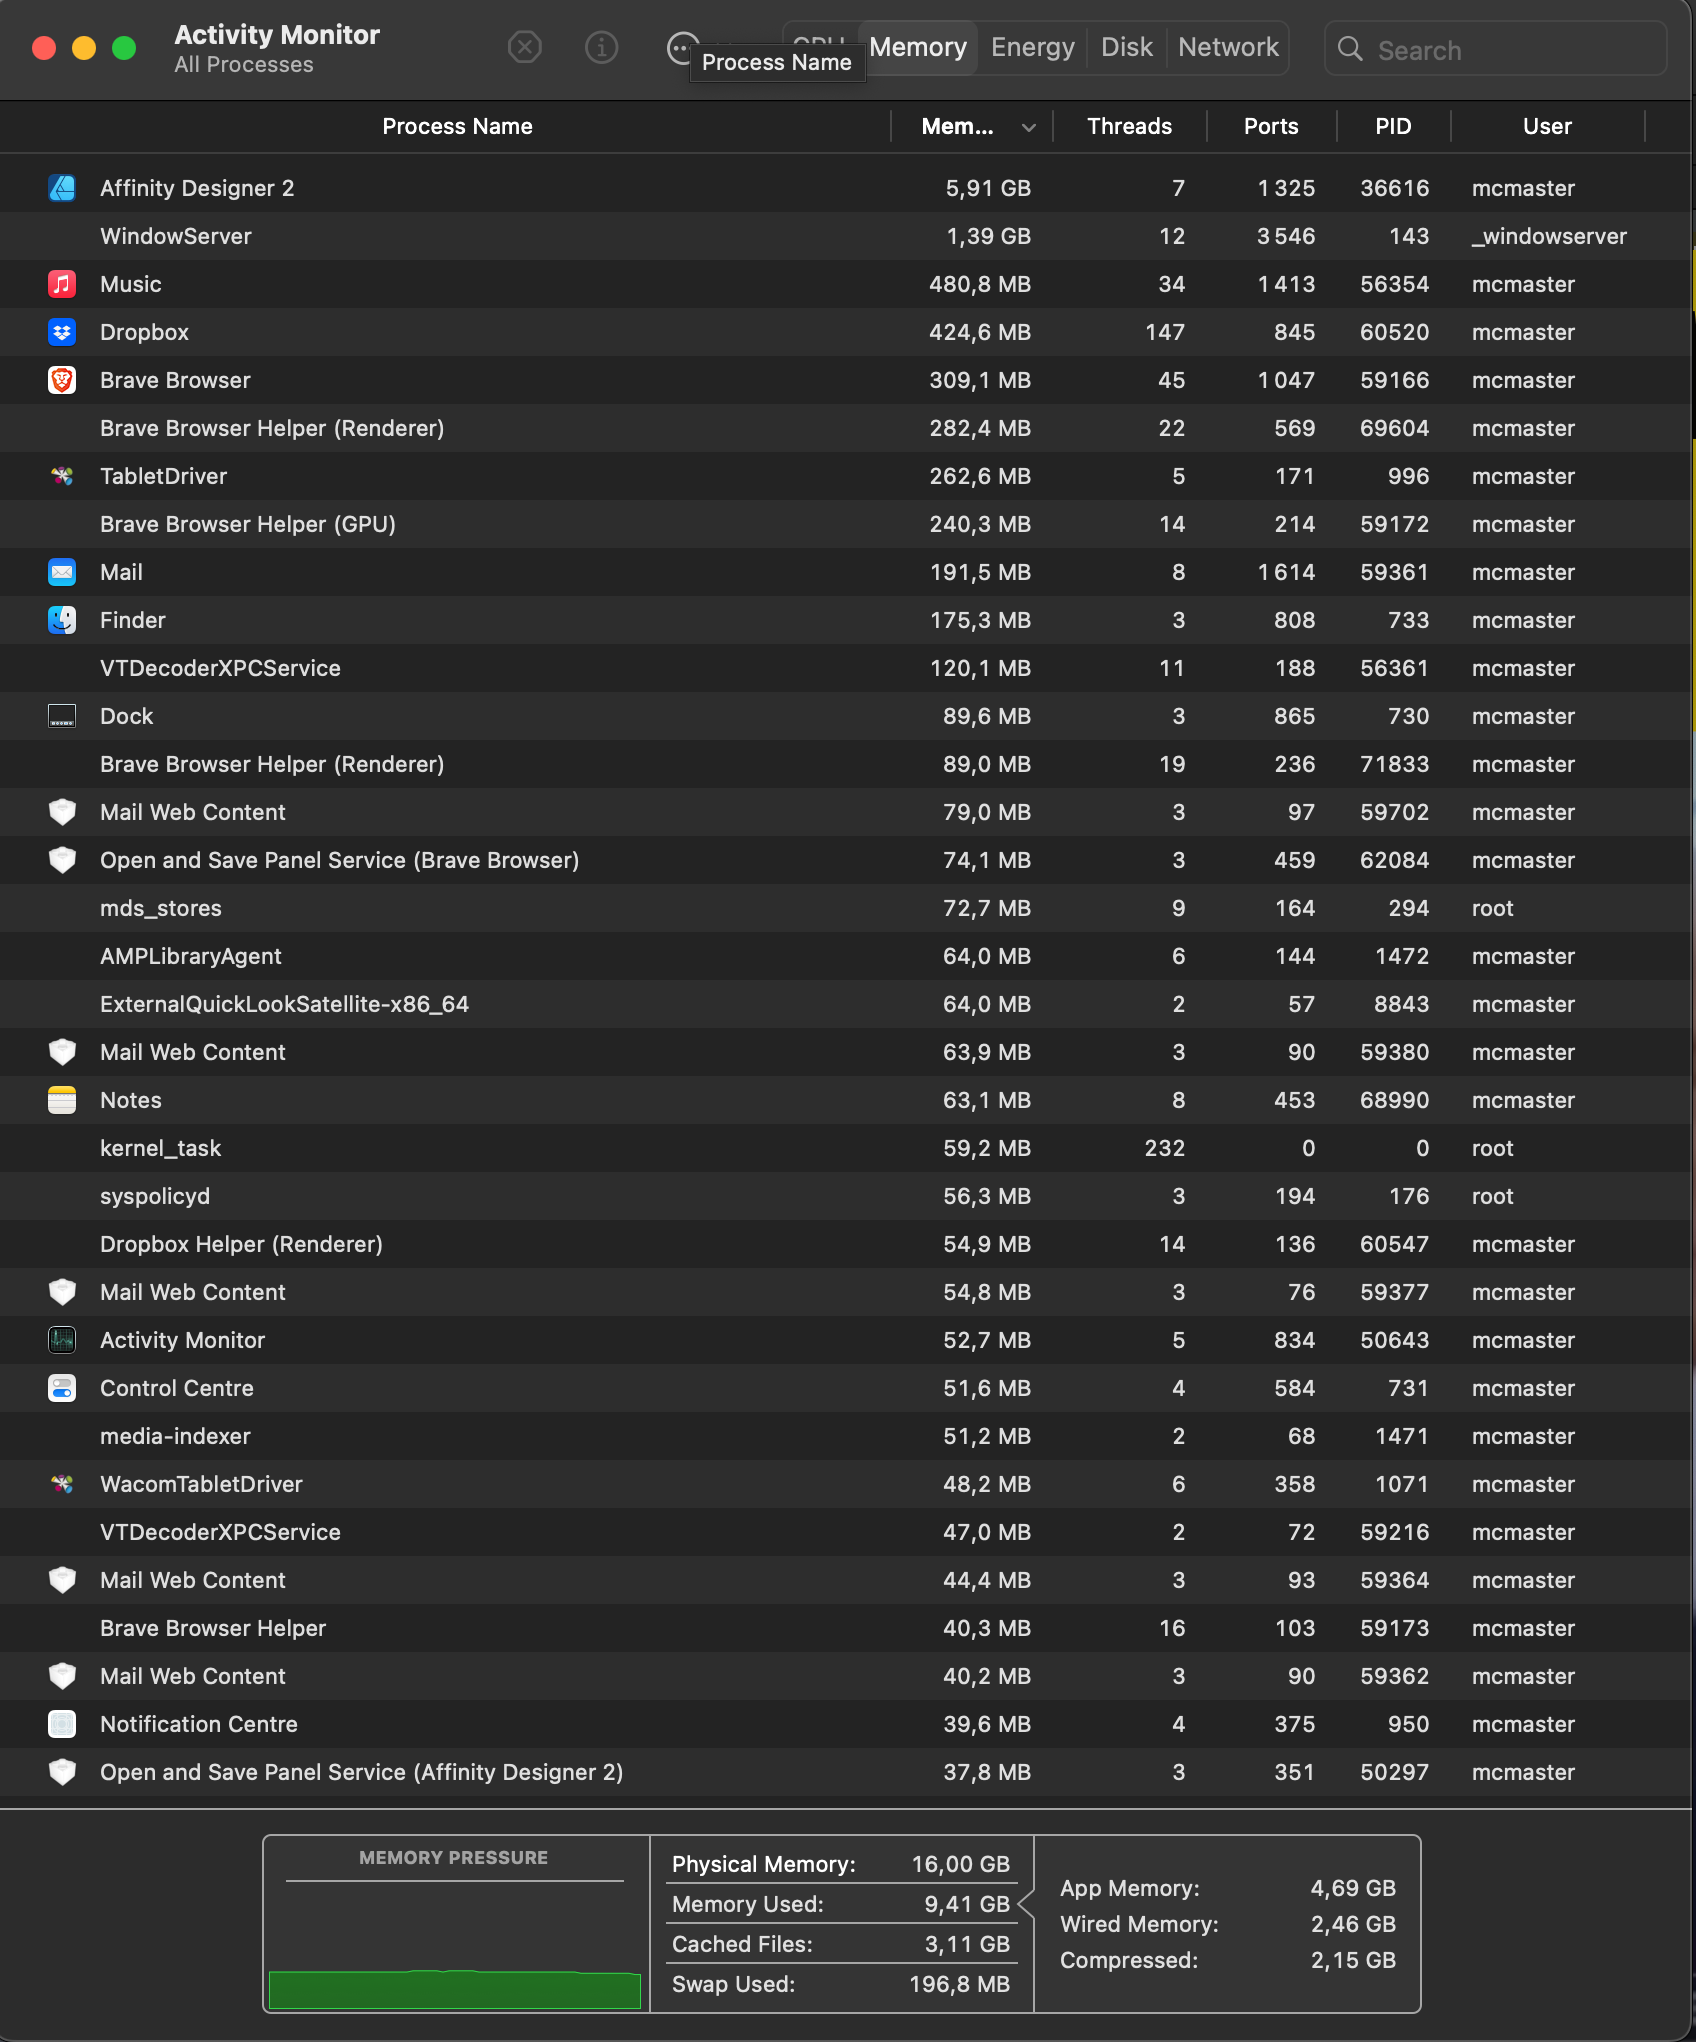
Task: Click the Brave Browser app icon
Action: pyautogui.click(x=62, y=380)
